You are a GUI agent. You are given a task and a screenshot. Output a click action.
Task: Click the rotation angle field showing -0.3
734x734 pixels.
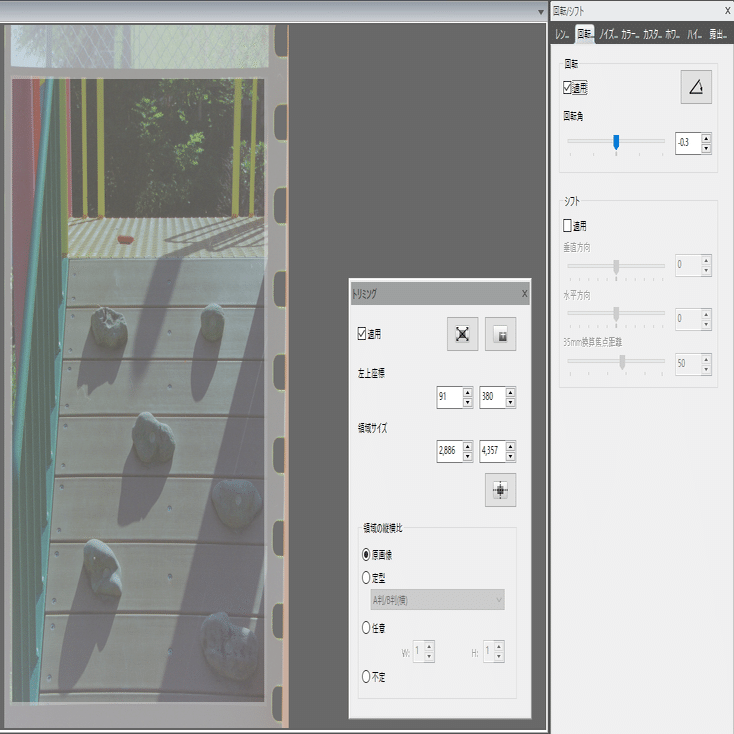tap(688, 143)
